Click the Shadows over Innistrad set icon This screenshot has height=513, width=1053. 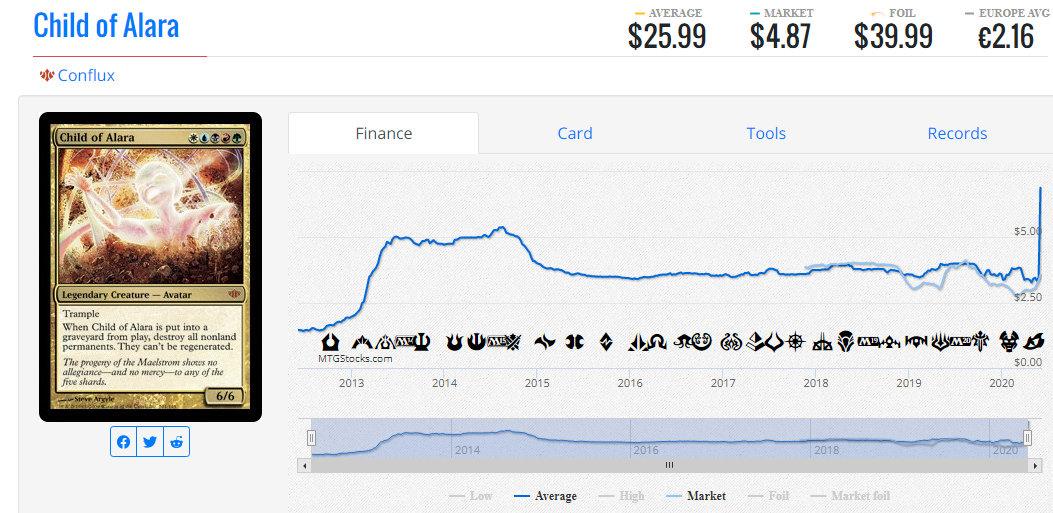coord(658,342)
